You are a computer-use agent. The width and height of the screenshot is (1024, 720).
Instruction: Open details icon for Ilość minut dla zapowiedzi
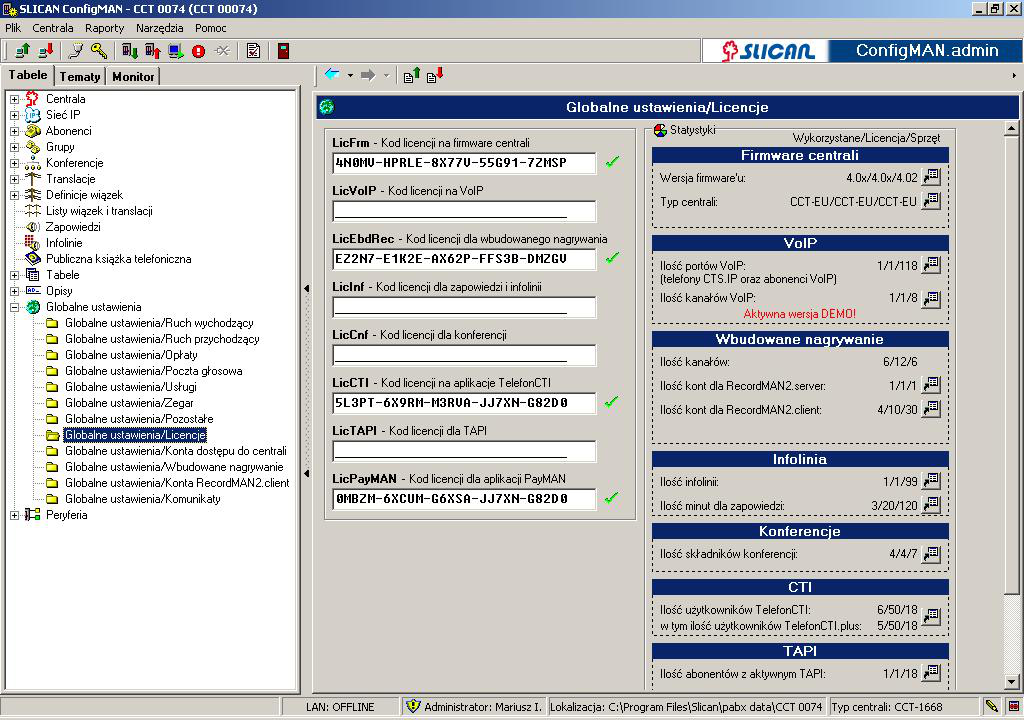[931, 504]
